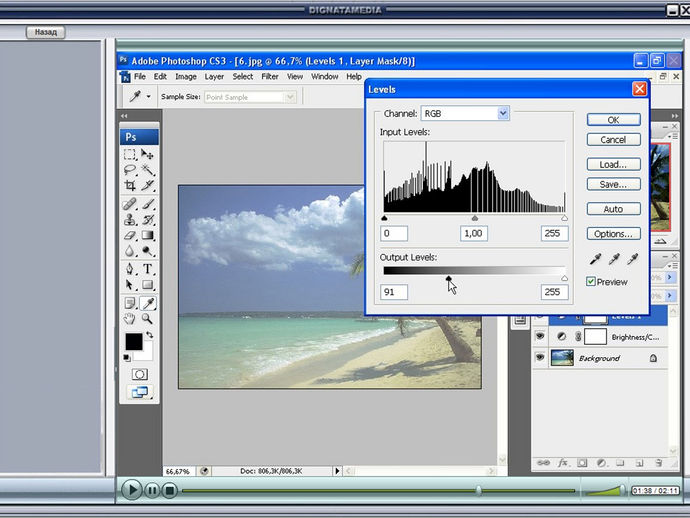Image resolution: width=690 pixels, height=518 pixels.
Task: Pick the set black point eyedropper
Action: pos(595,259)
